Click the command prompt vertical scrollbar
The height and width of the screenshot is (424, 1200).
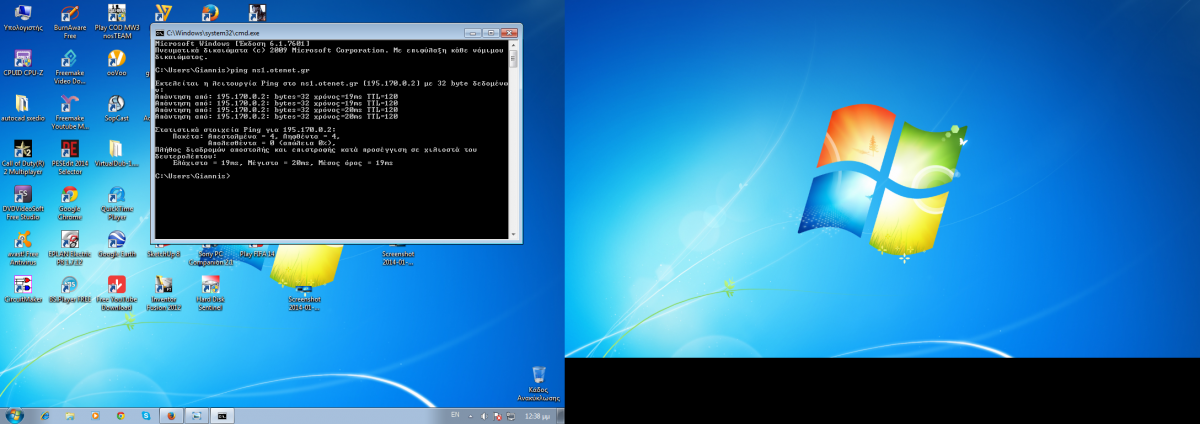click(514, 138)
